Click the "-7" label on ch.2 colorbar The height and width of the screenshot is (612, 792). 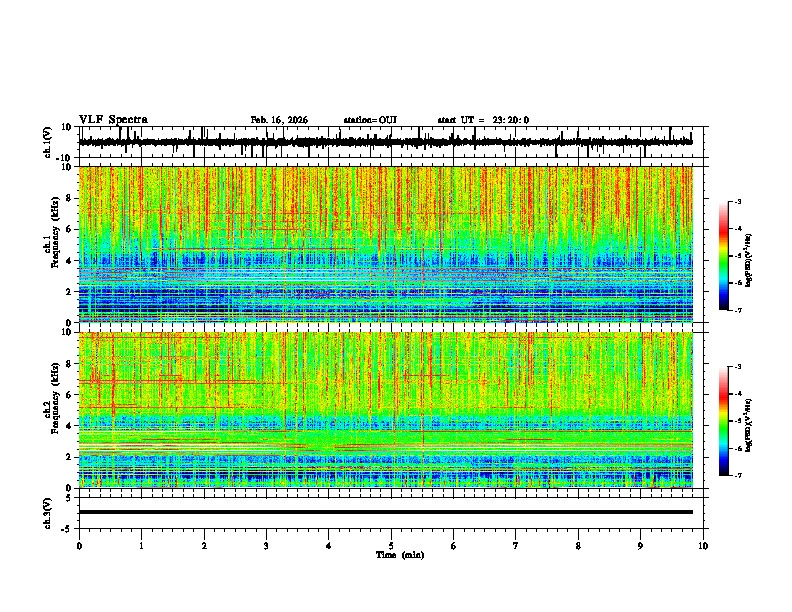click(737, 475)
